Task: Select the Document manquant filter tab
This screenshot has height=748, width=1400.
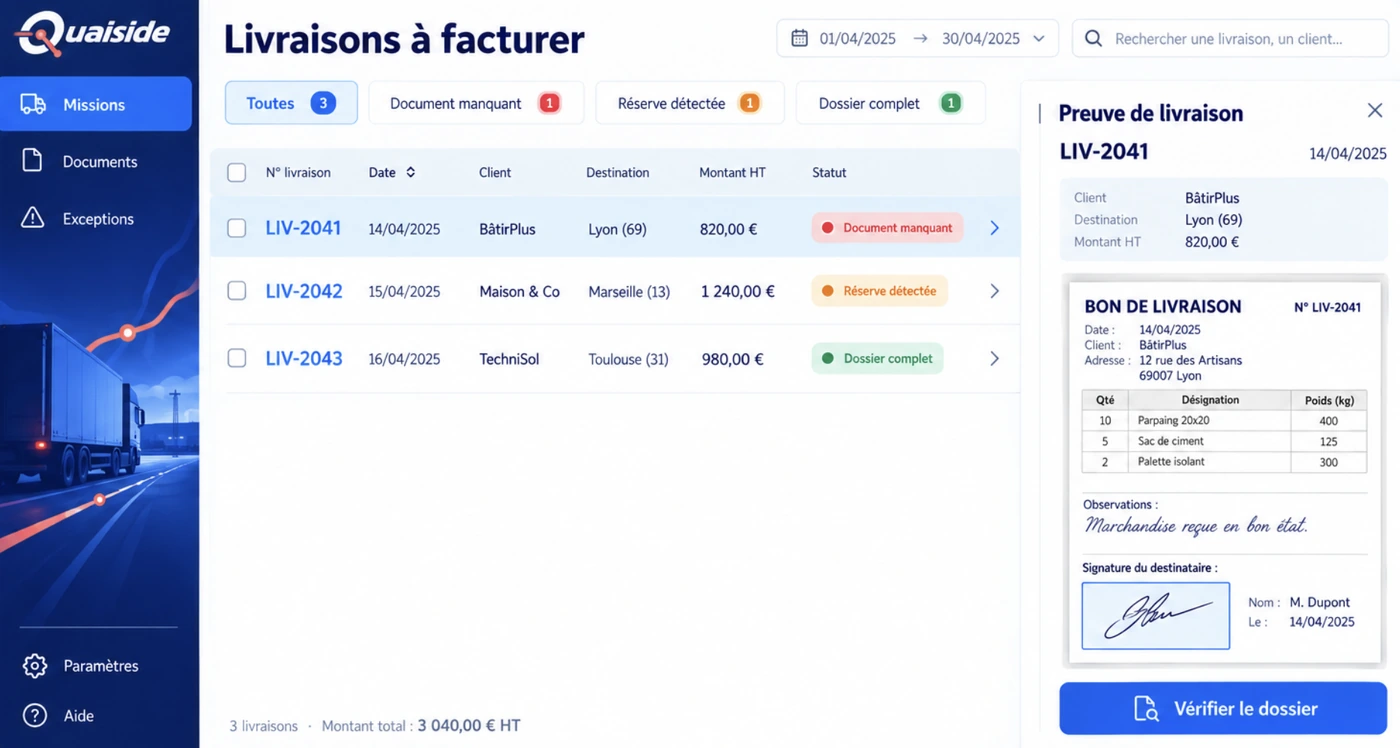Action: point(476,103)
